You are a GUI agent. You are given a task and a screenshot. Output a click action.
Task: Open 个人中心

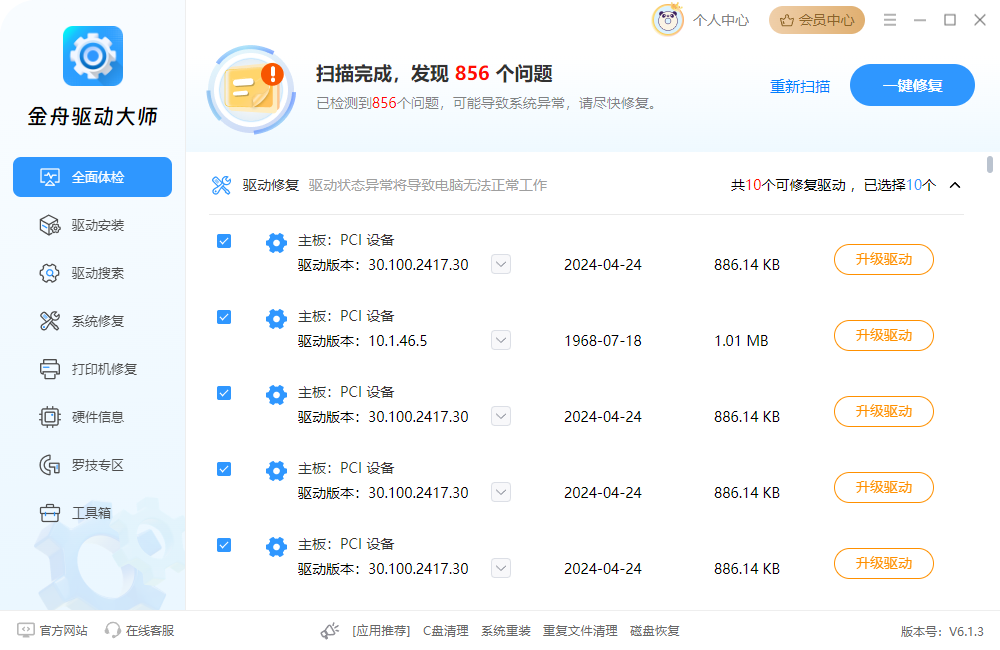721,20
